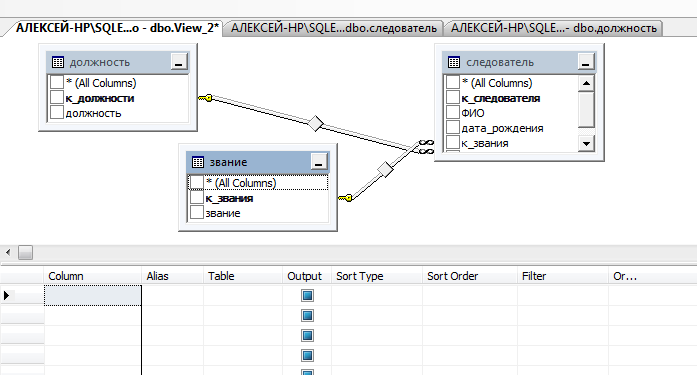Click the следователь table title bar
Screen dimensions: 697x375
[519, 62]
